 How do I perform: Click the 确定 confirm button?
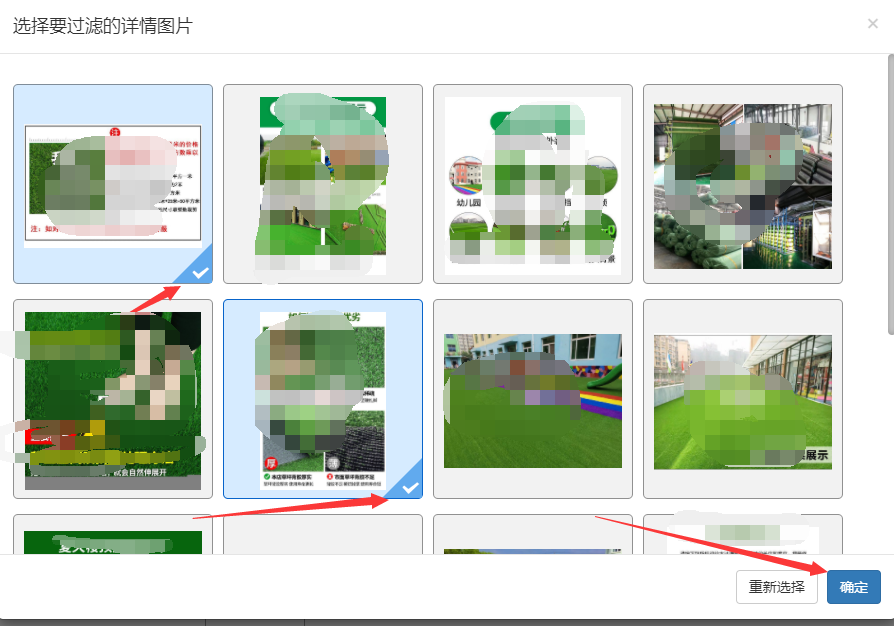853,587
